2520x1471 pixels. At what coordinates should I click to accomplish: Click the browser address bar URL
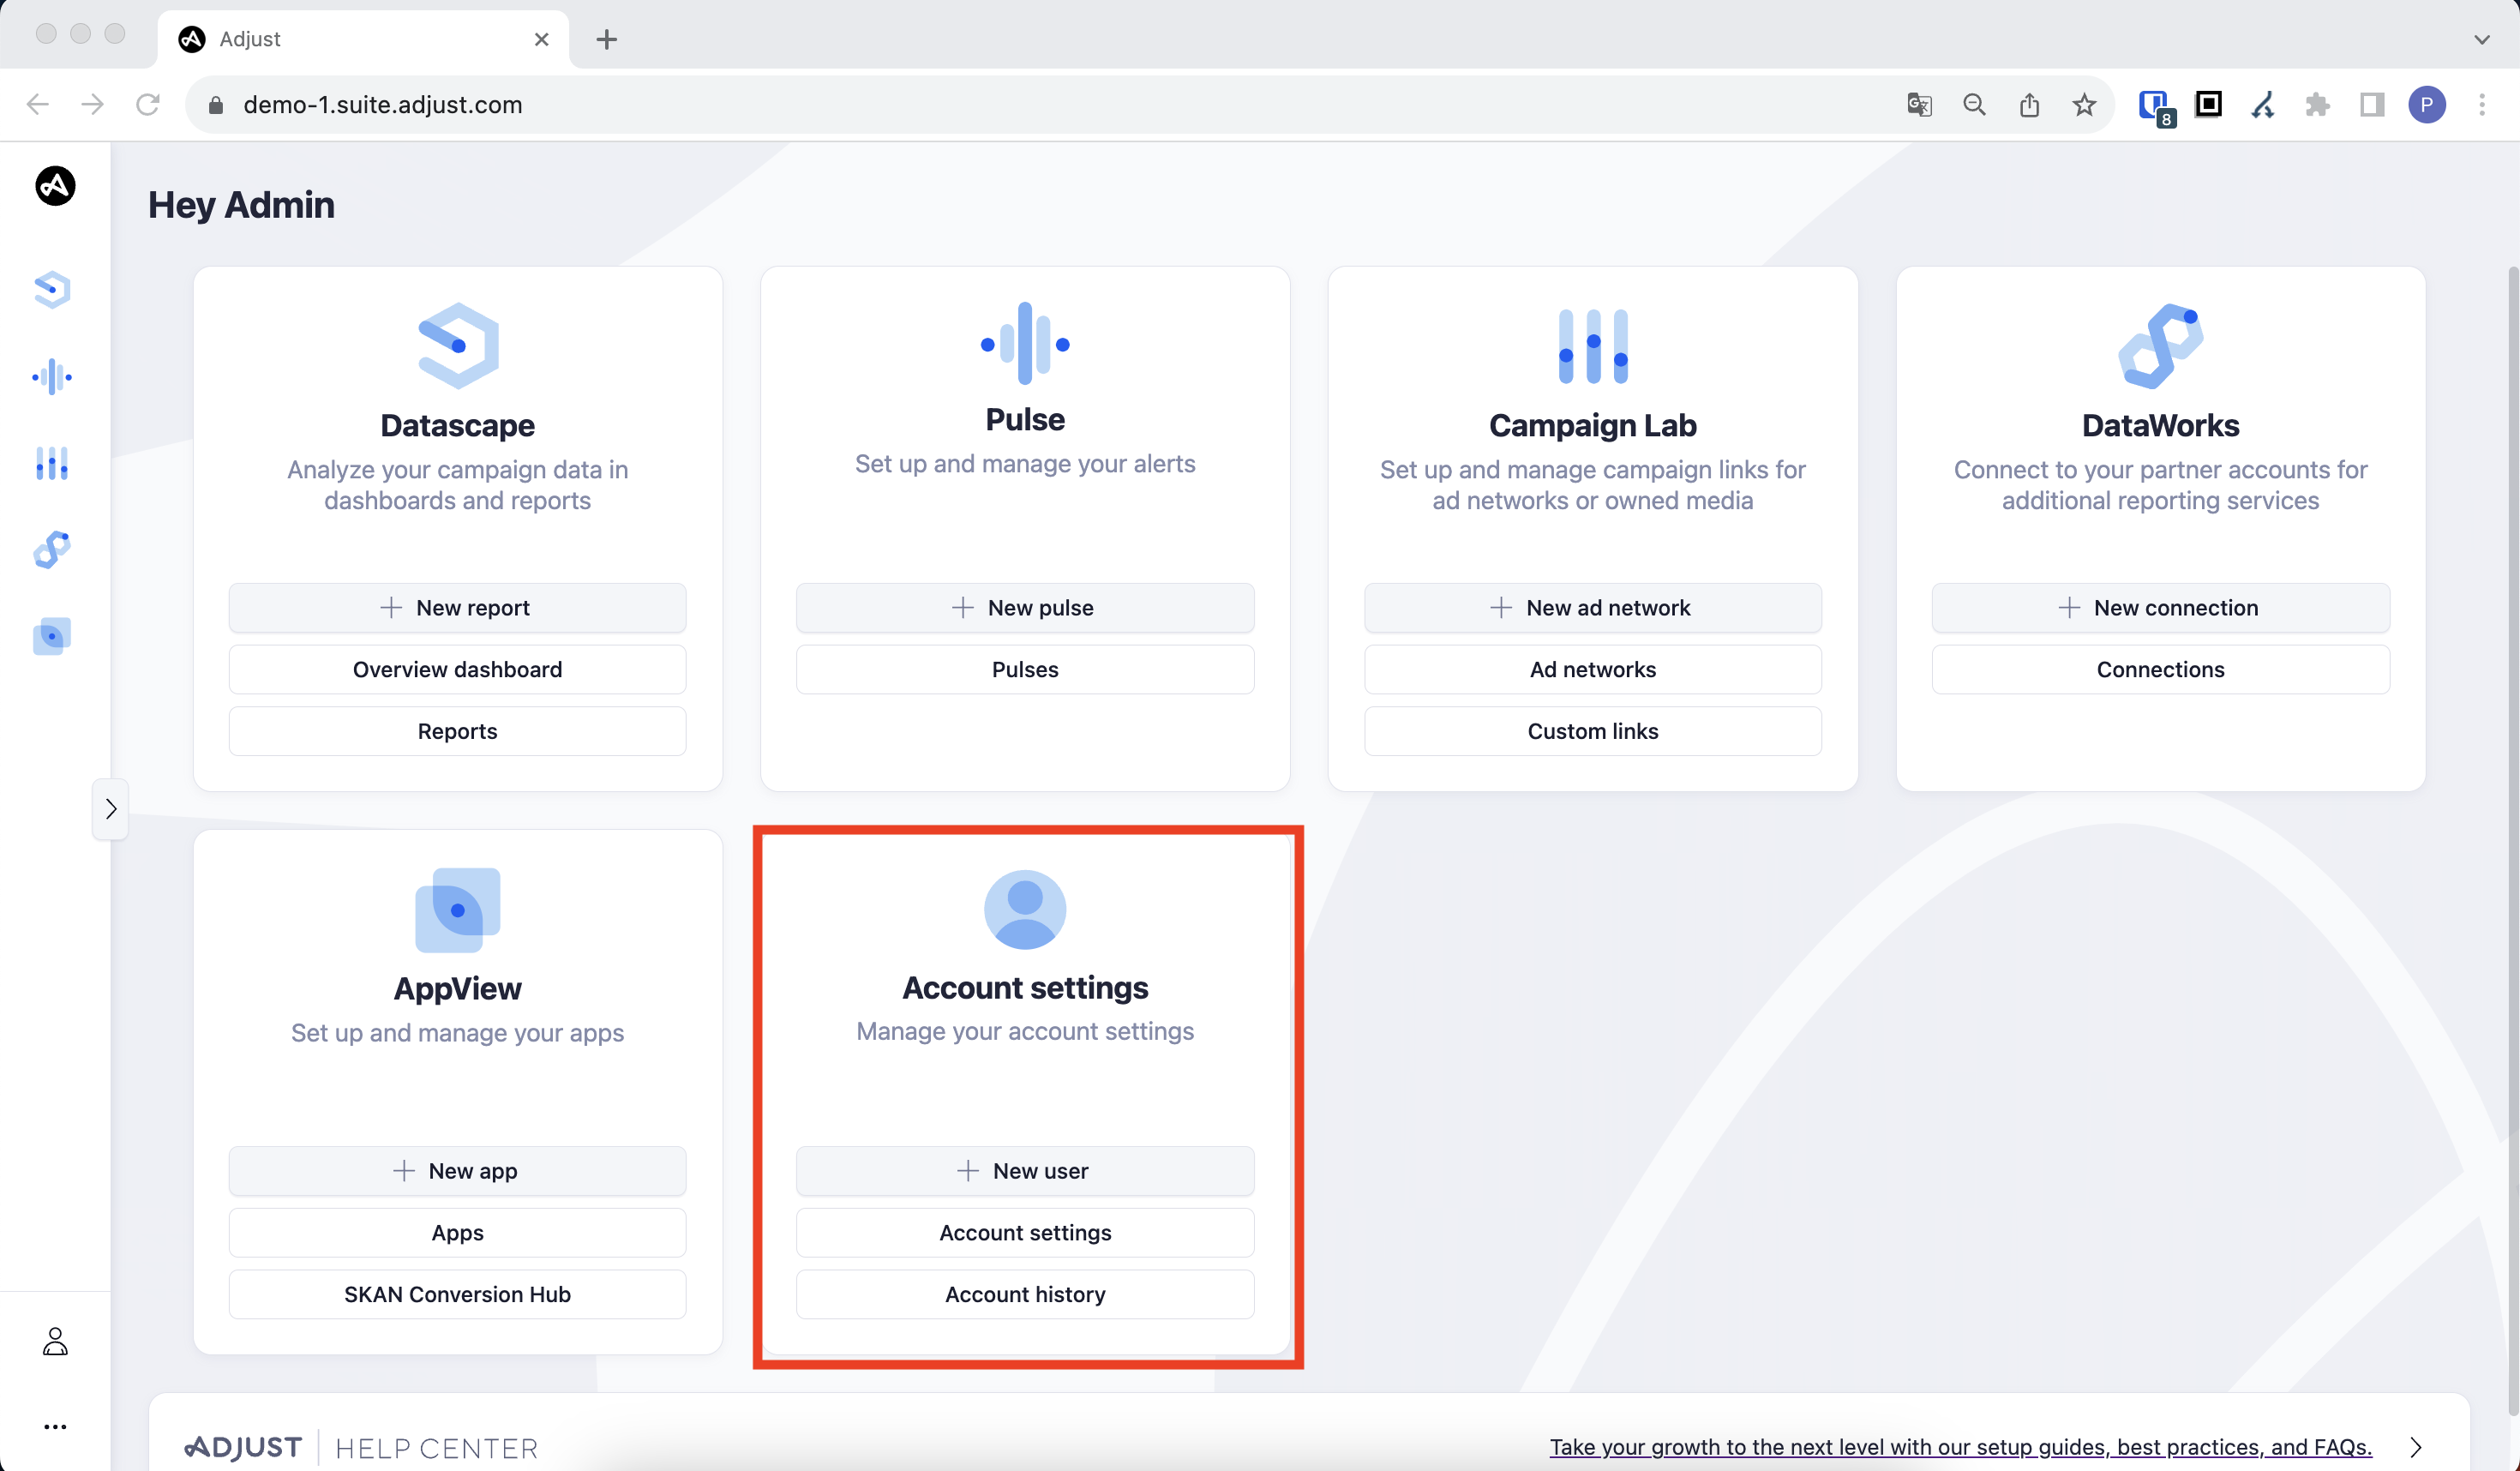point(382,105)
